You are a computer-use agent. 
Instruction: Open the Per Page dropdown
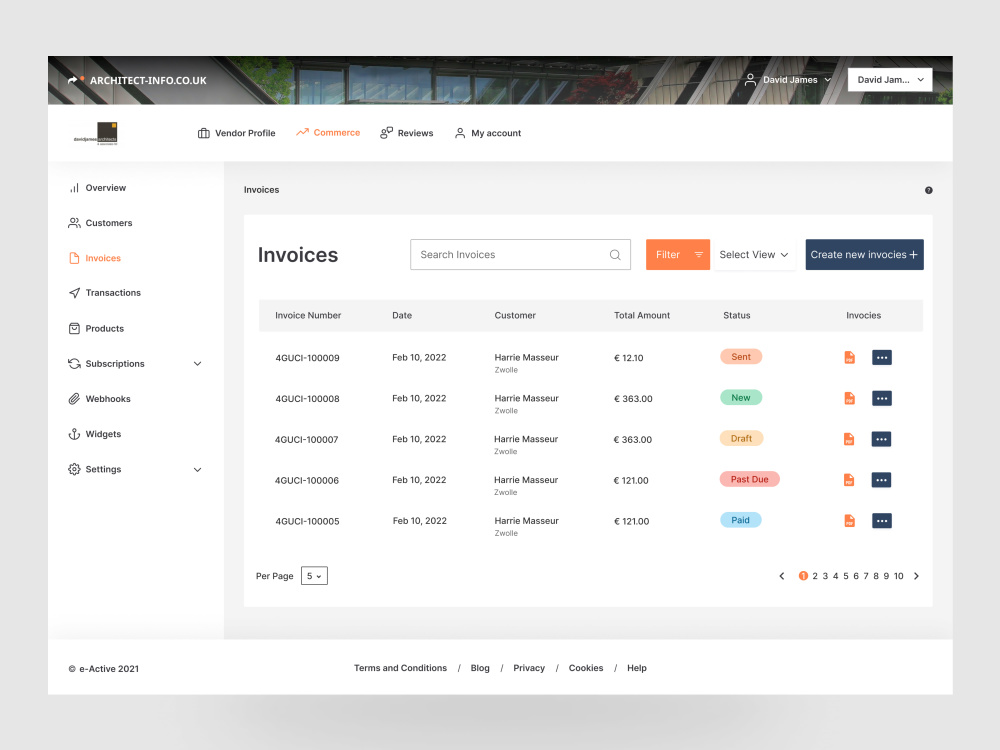(x=314, y=576)
